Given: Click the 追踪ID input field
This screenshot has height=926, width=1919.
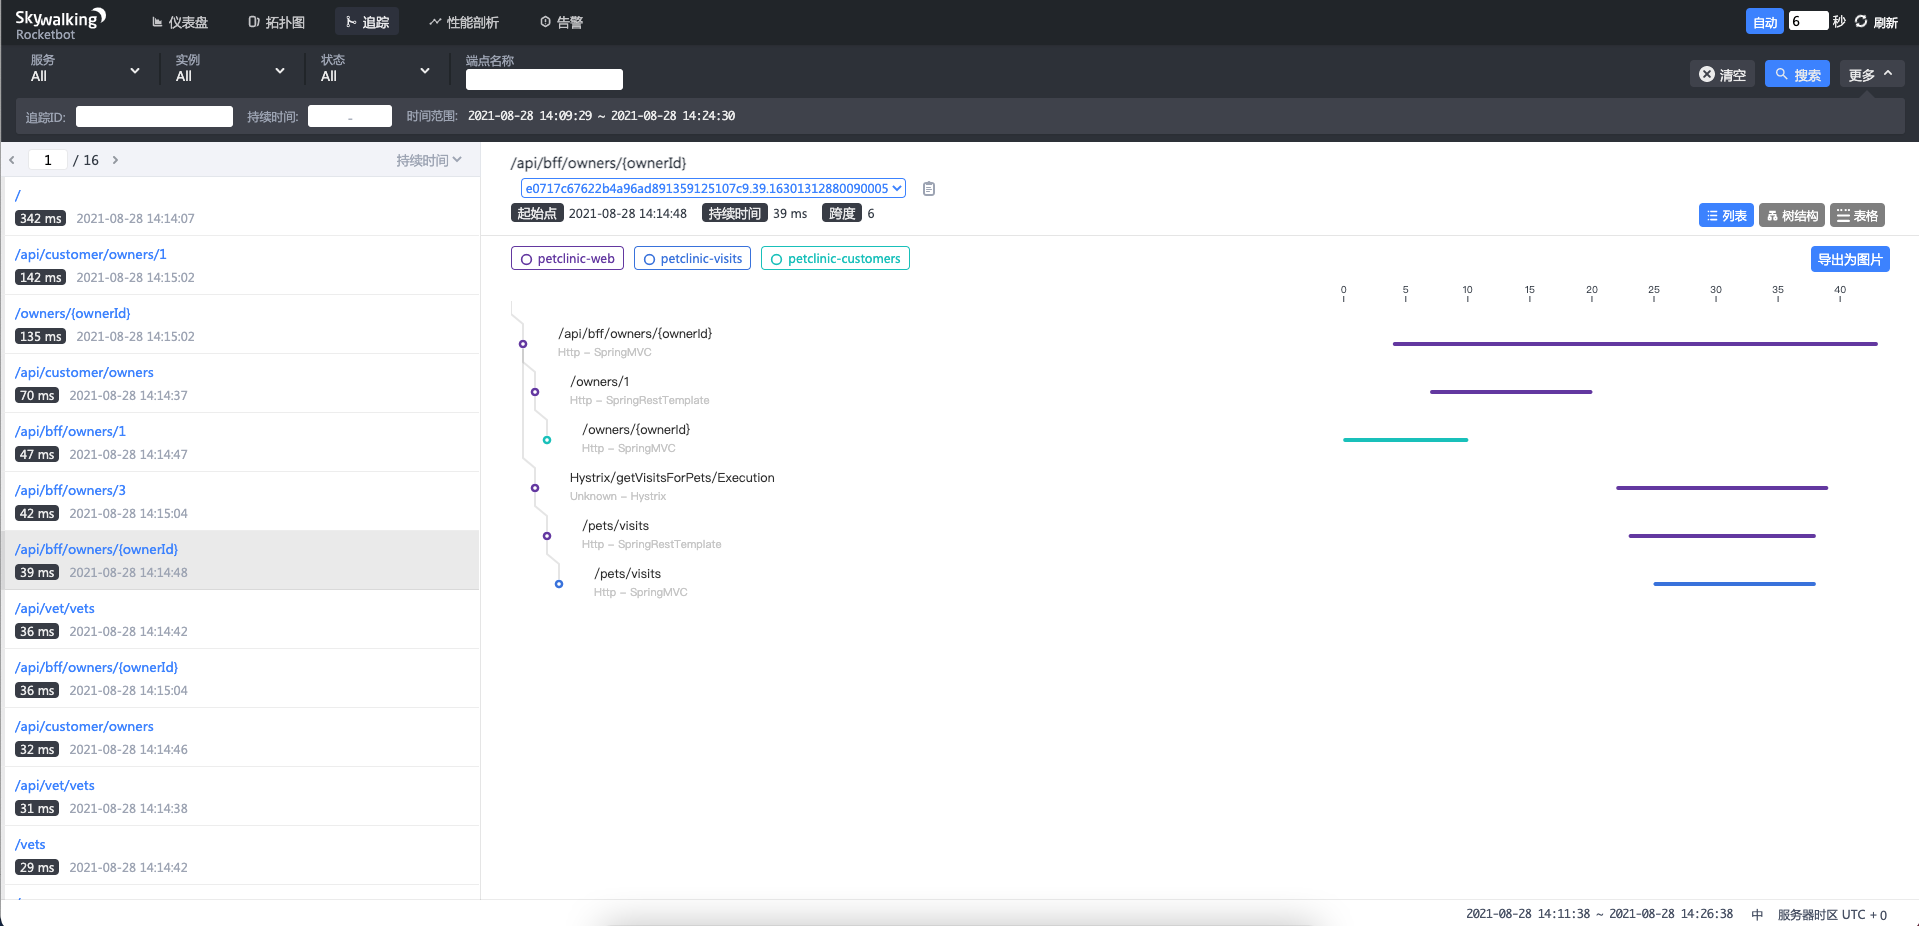Looking at the screenshot, I should tap(154, 117).
